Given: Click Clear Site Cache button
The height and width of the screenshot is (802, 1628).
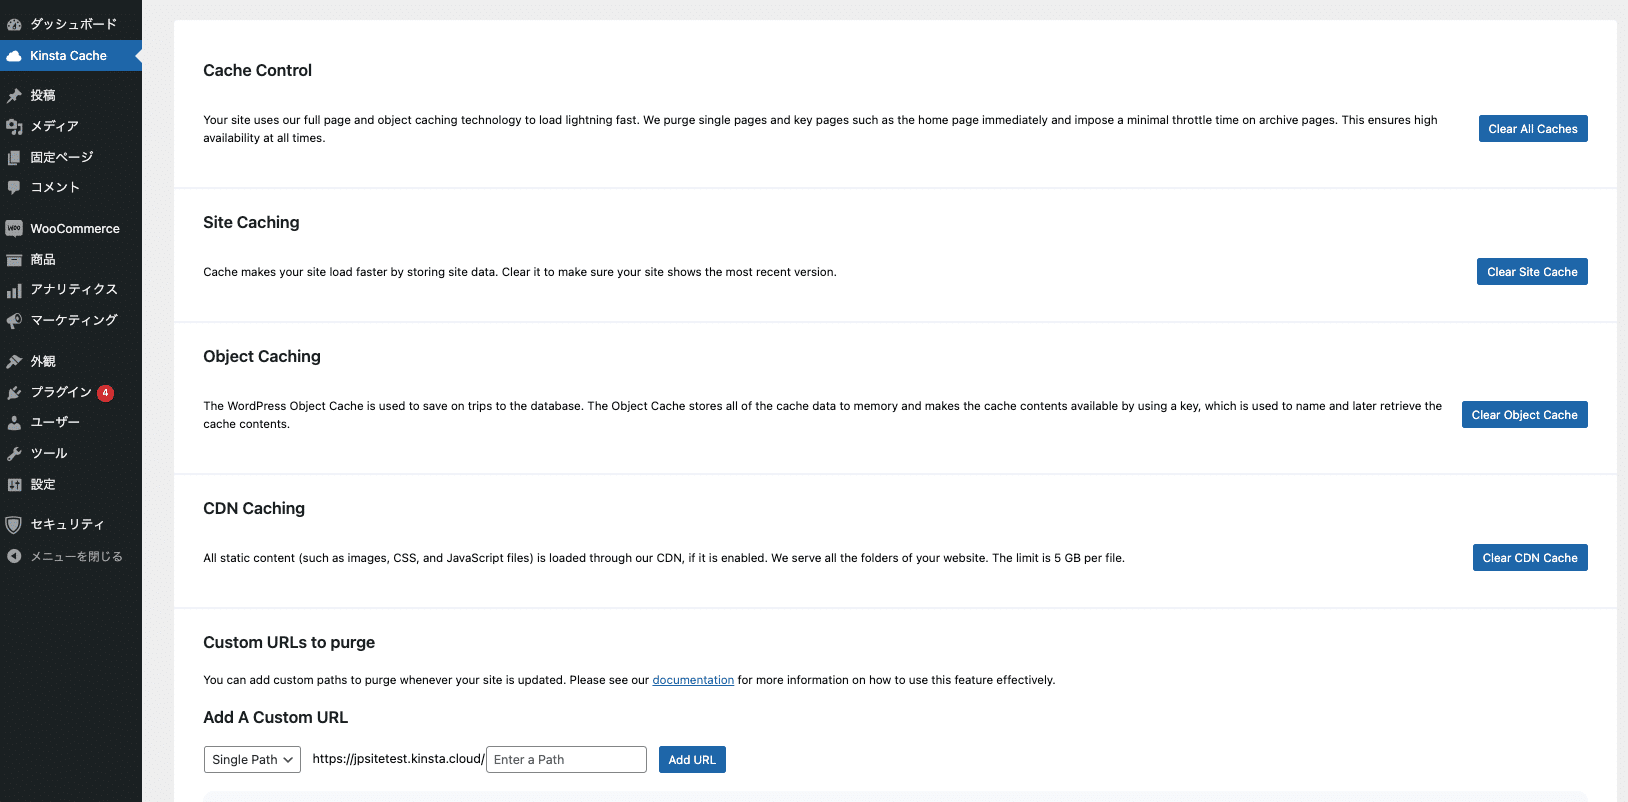Looking at the screenshot, I should [1532, 272].
